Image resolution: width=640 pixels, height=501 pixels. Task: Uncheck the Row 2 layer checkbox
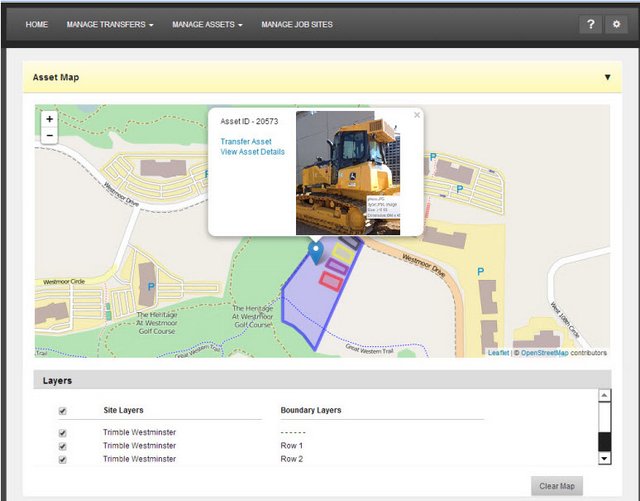62,460
